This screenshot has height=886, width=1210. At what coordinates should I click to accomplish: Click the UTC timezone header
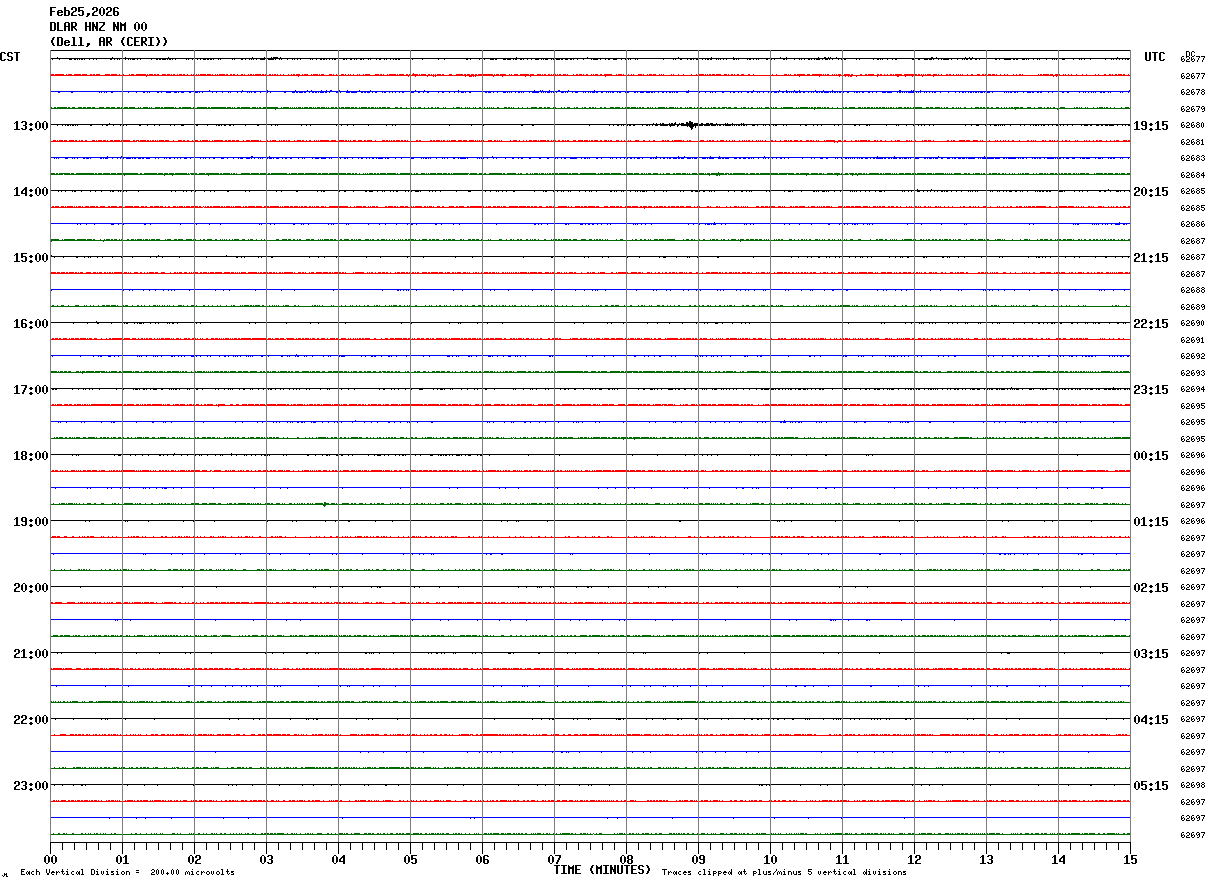pos(1155,57)
